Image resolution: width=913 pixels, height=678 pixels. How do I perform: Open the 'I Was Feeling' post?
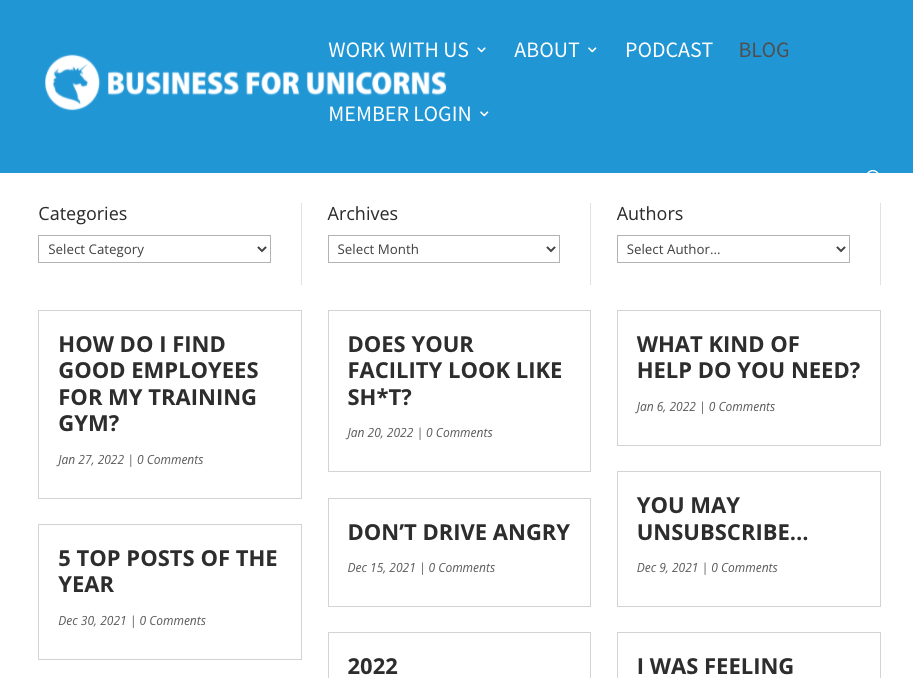coord(715,665)
